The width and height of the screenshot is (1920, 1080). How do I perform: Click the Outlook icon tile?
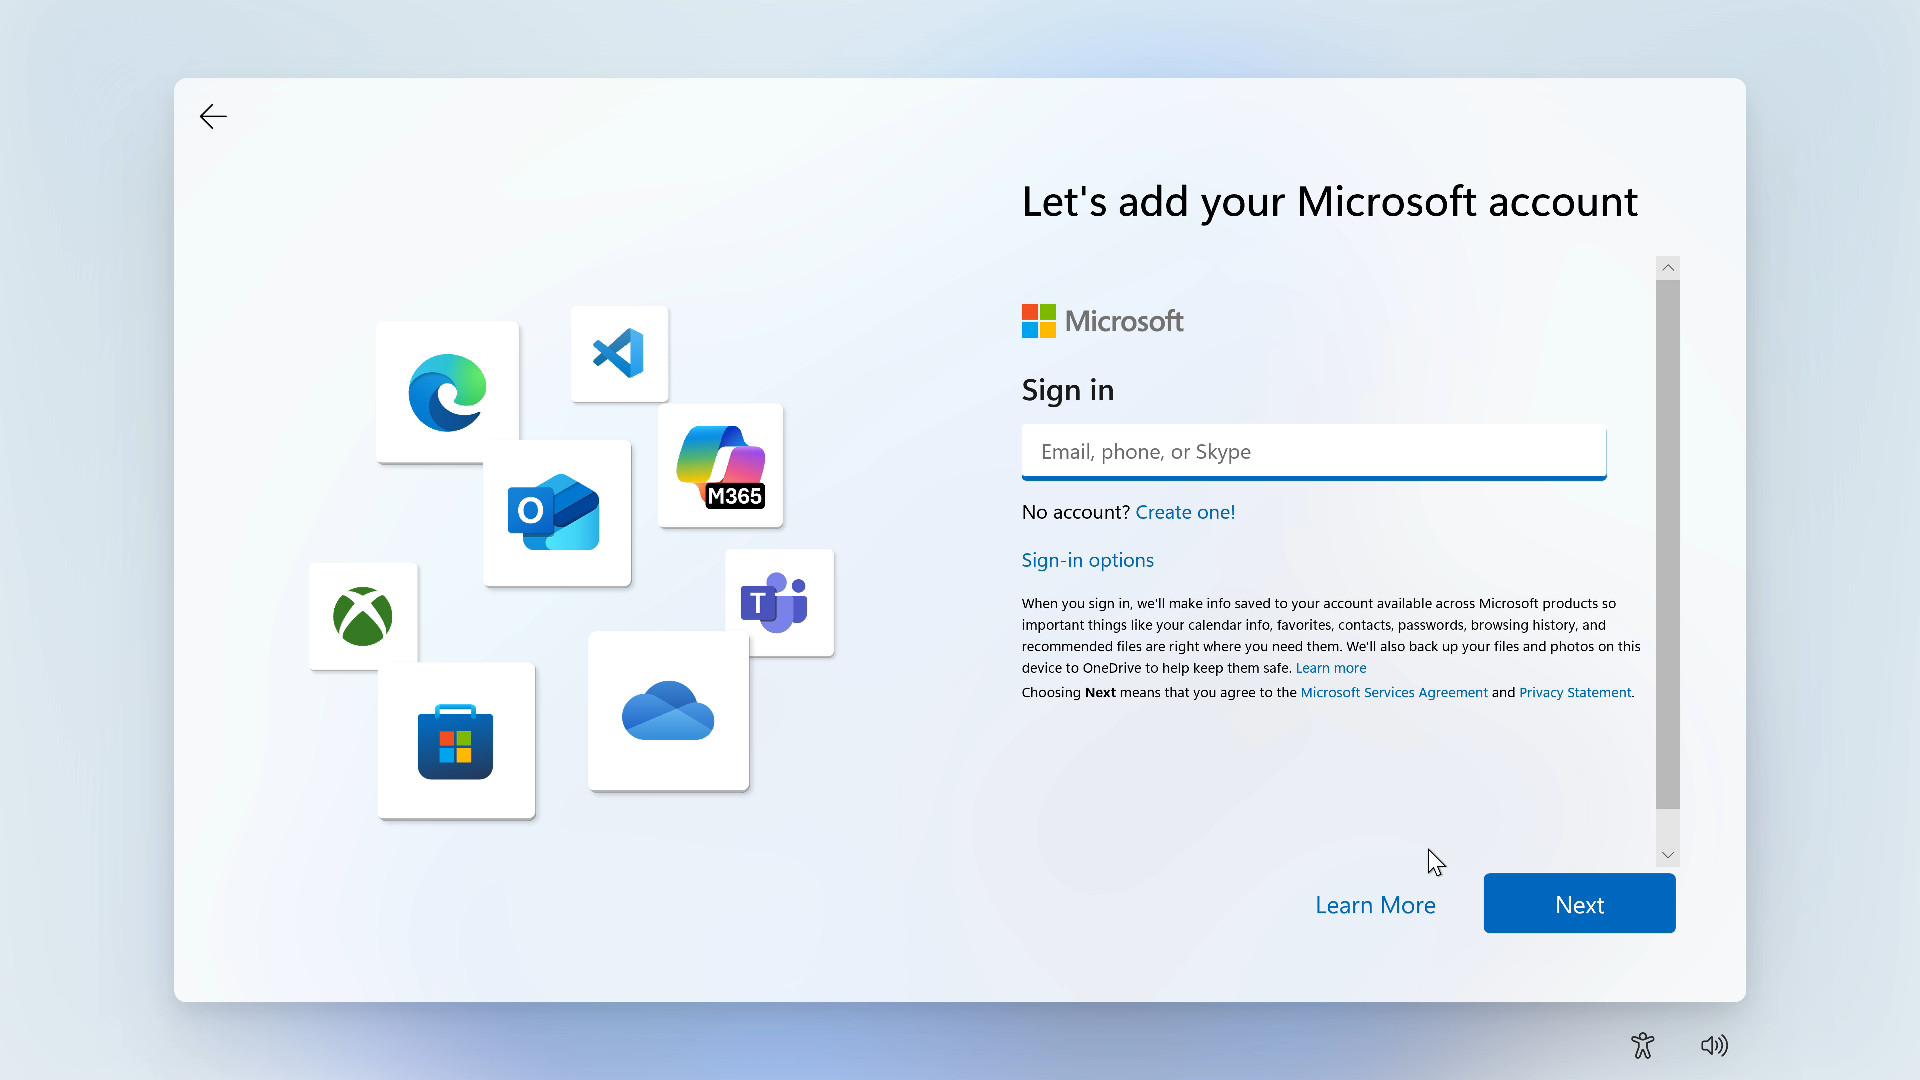click(556, 513)
